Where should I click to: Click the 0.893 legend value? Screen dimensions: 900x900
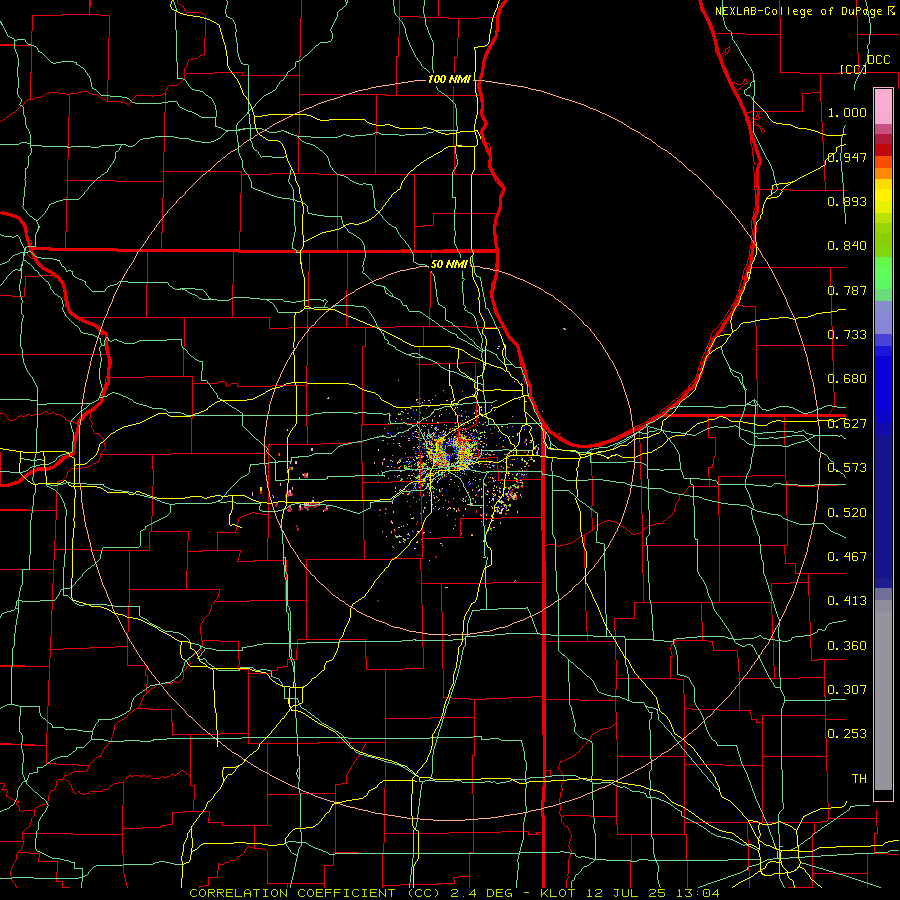[x=847, y=201]
